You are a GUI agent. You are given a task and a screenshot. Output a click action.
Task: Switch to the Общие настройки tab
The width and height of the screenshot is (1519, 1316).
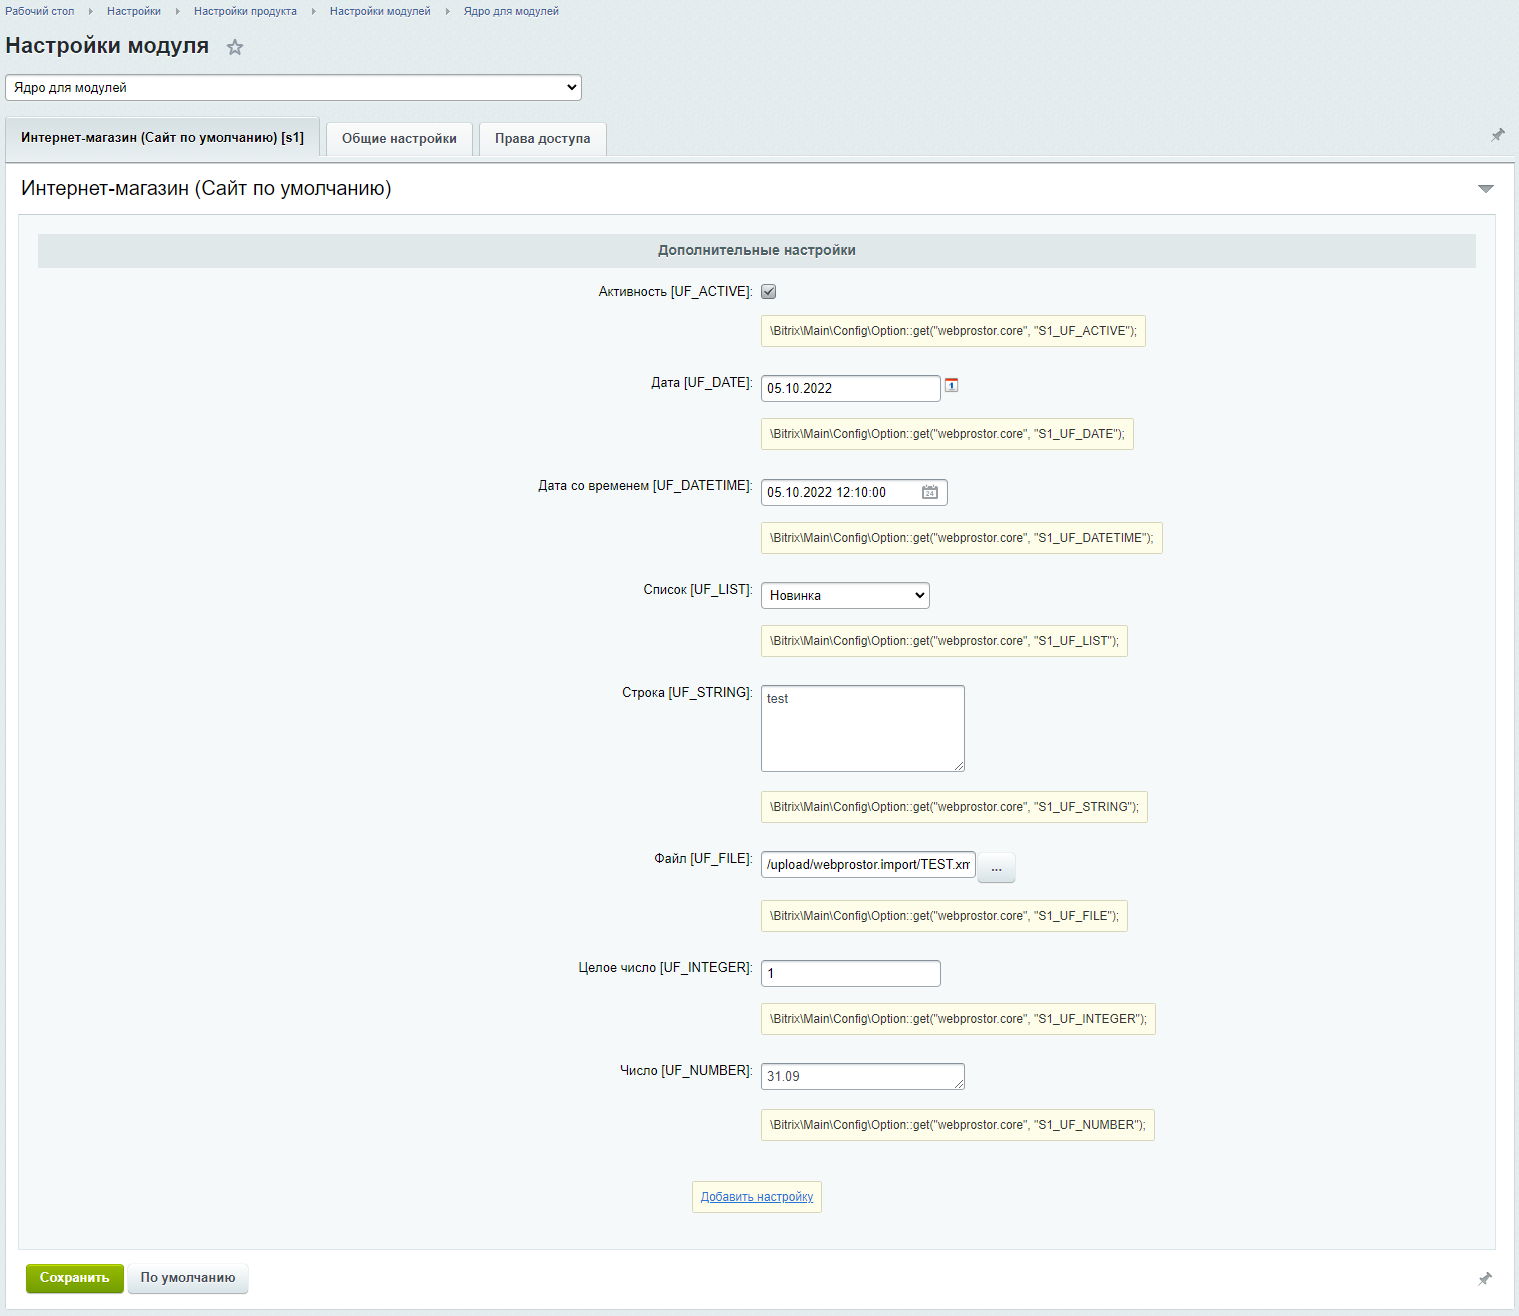tap(399, 139)
